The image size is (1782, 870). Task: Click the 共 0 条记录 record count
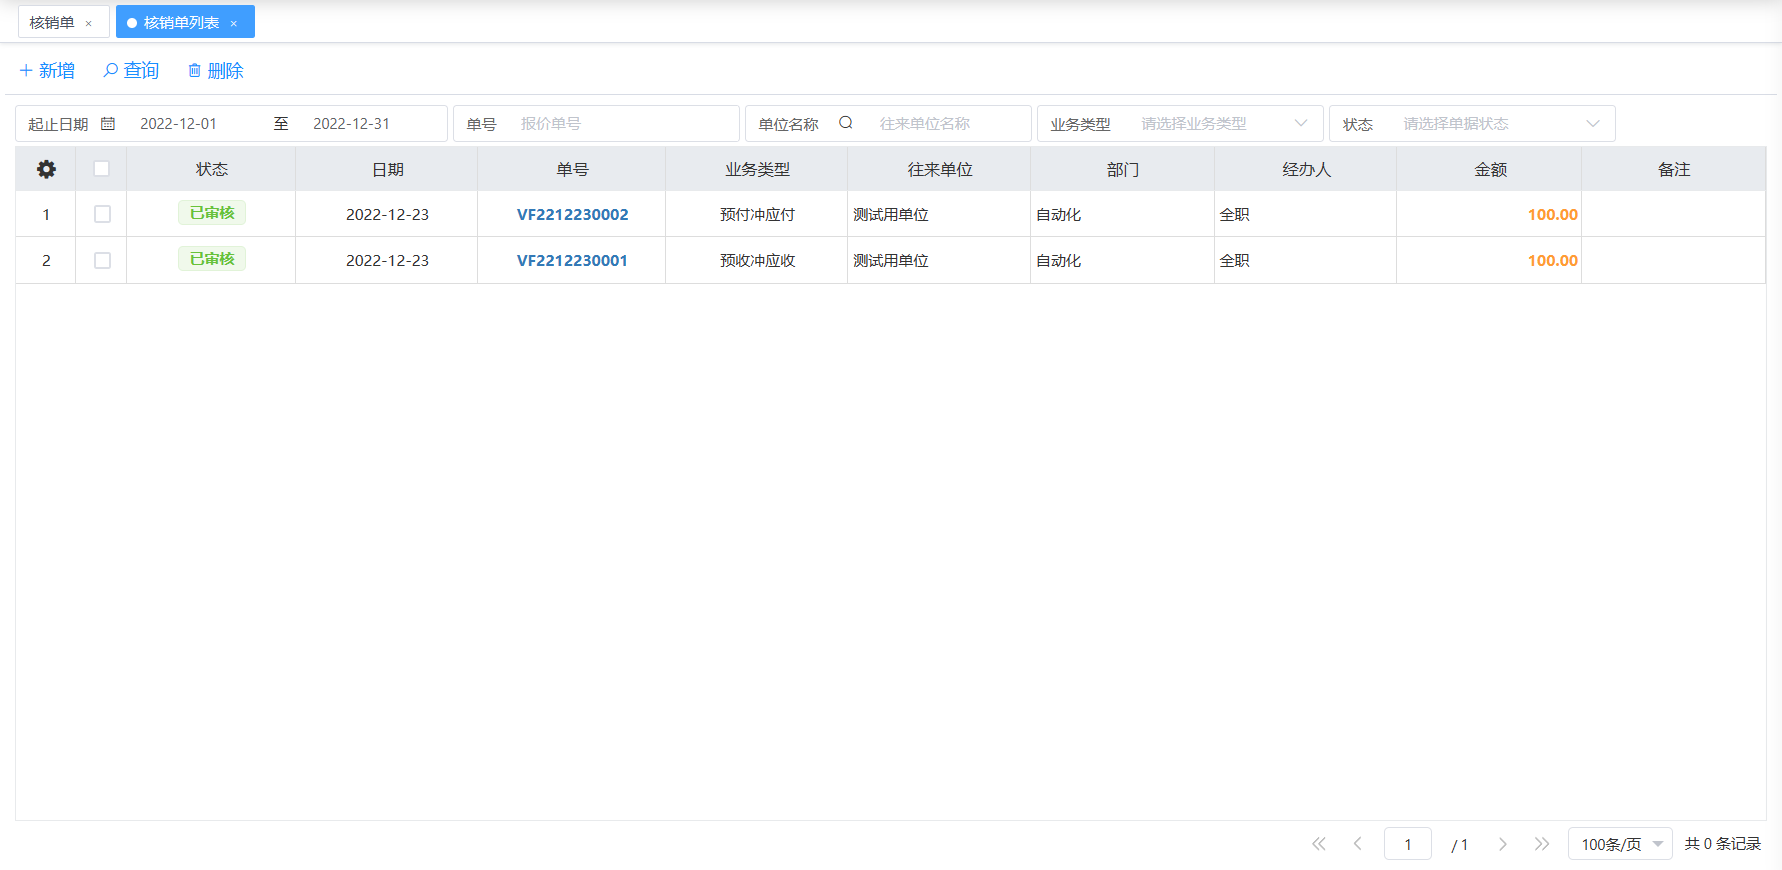pyautogui.click(x=1723, y=844)
